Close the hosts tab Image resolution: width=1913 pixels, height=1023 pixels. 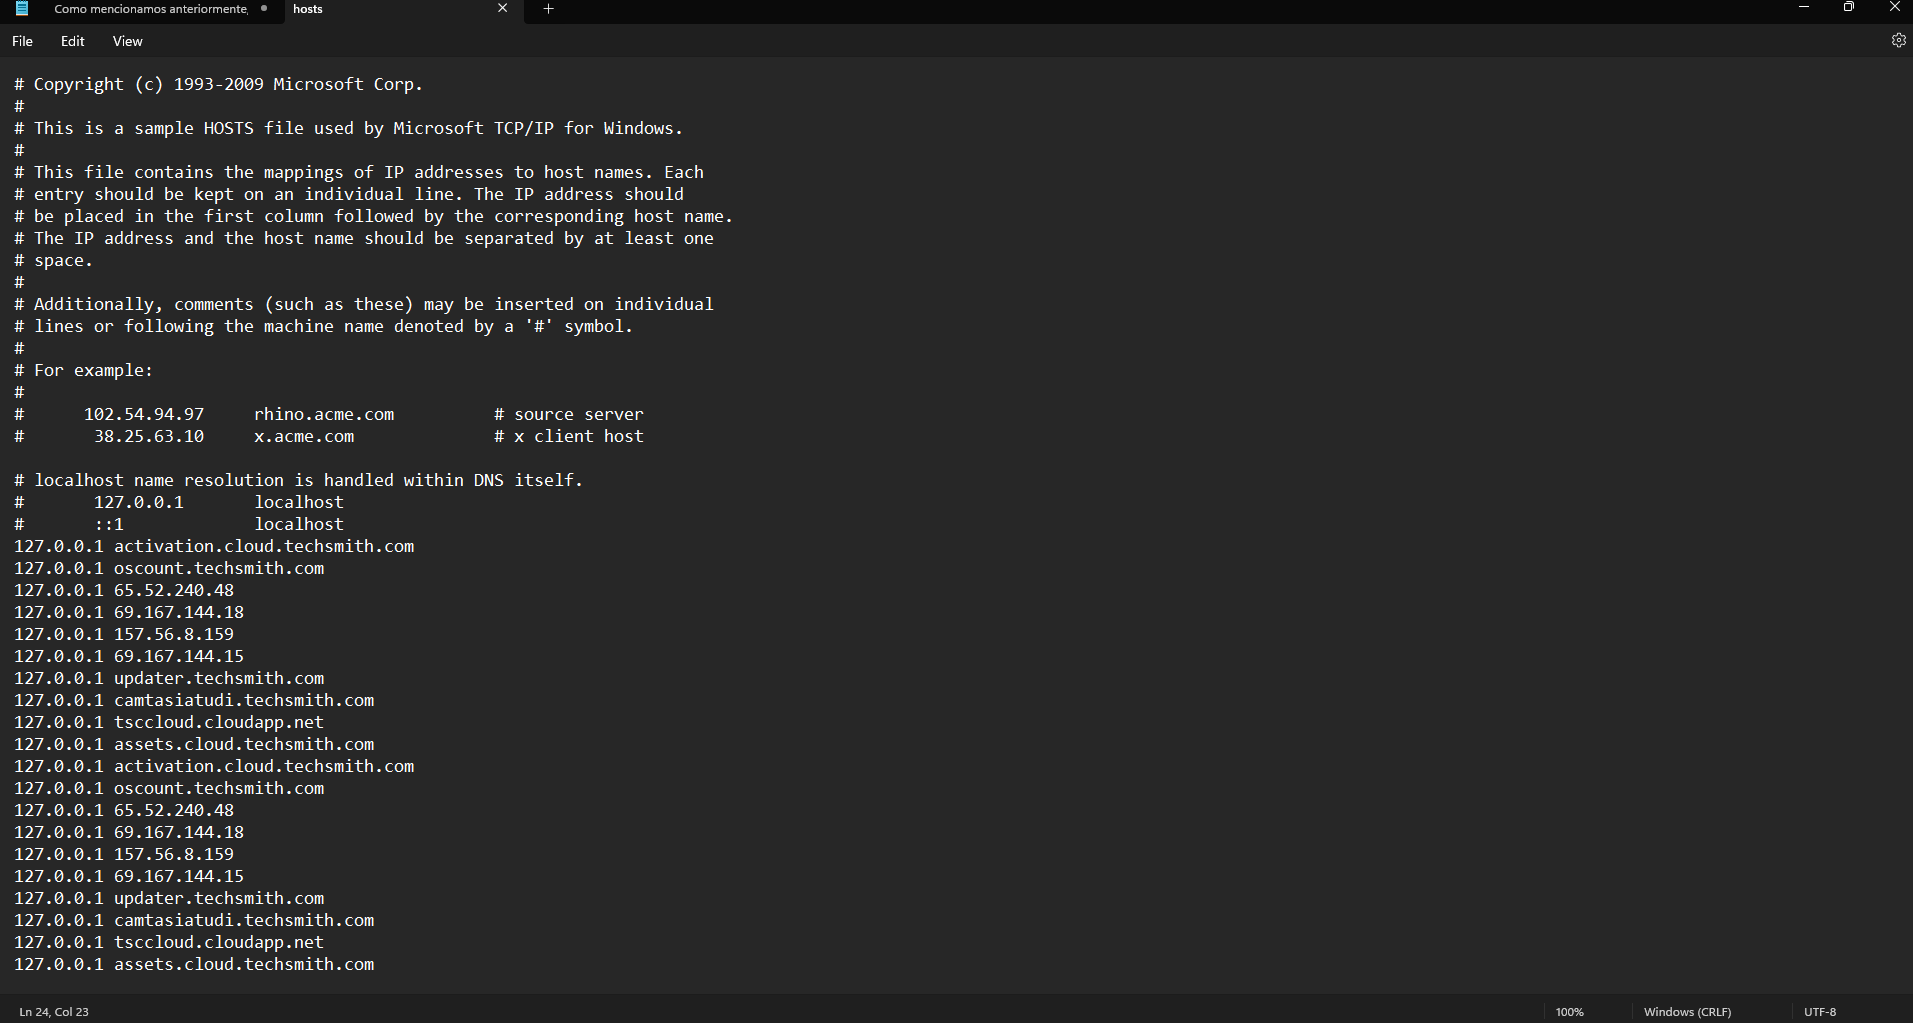(502, 9)
